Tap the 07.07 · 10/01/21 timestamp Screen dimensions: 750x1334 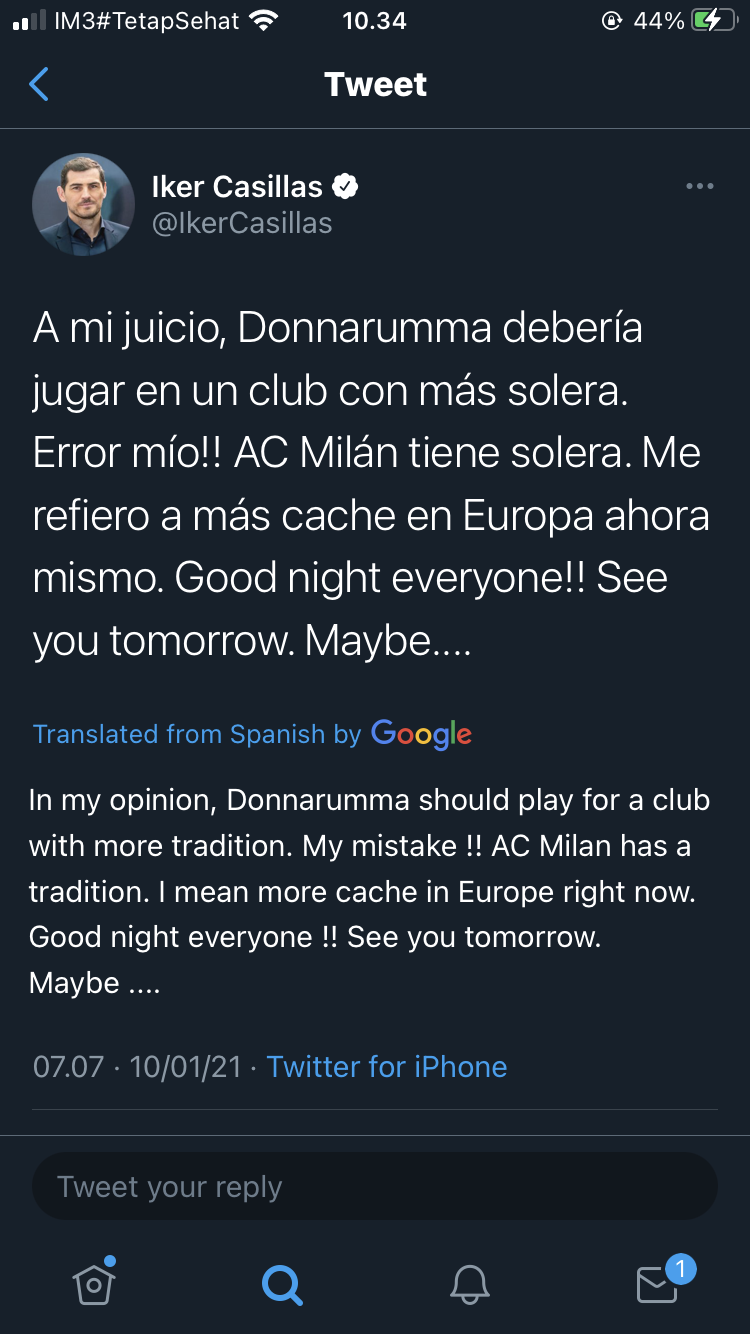point(137,1067)
